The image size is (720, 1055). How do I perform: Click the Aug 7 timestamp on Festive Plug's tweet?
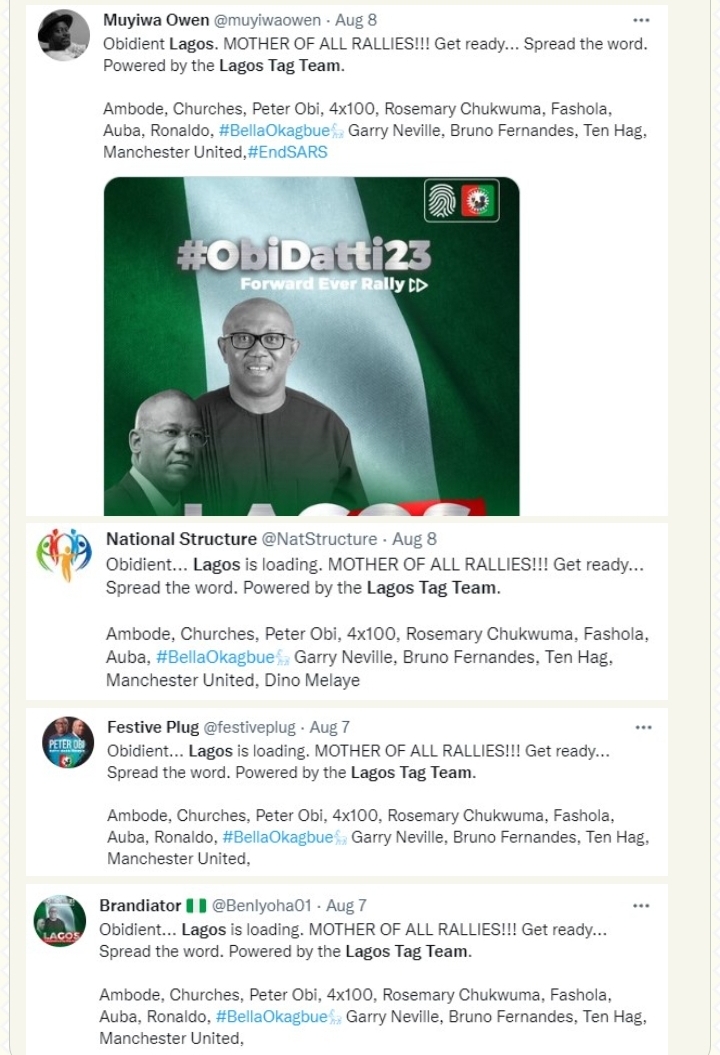tap(330, 727)
